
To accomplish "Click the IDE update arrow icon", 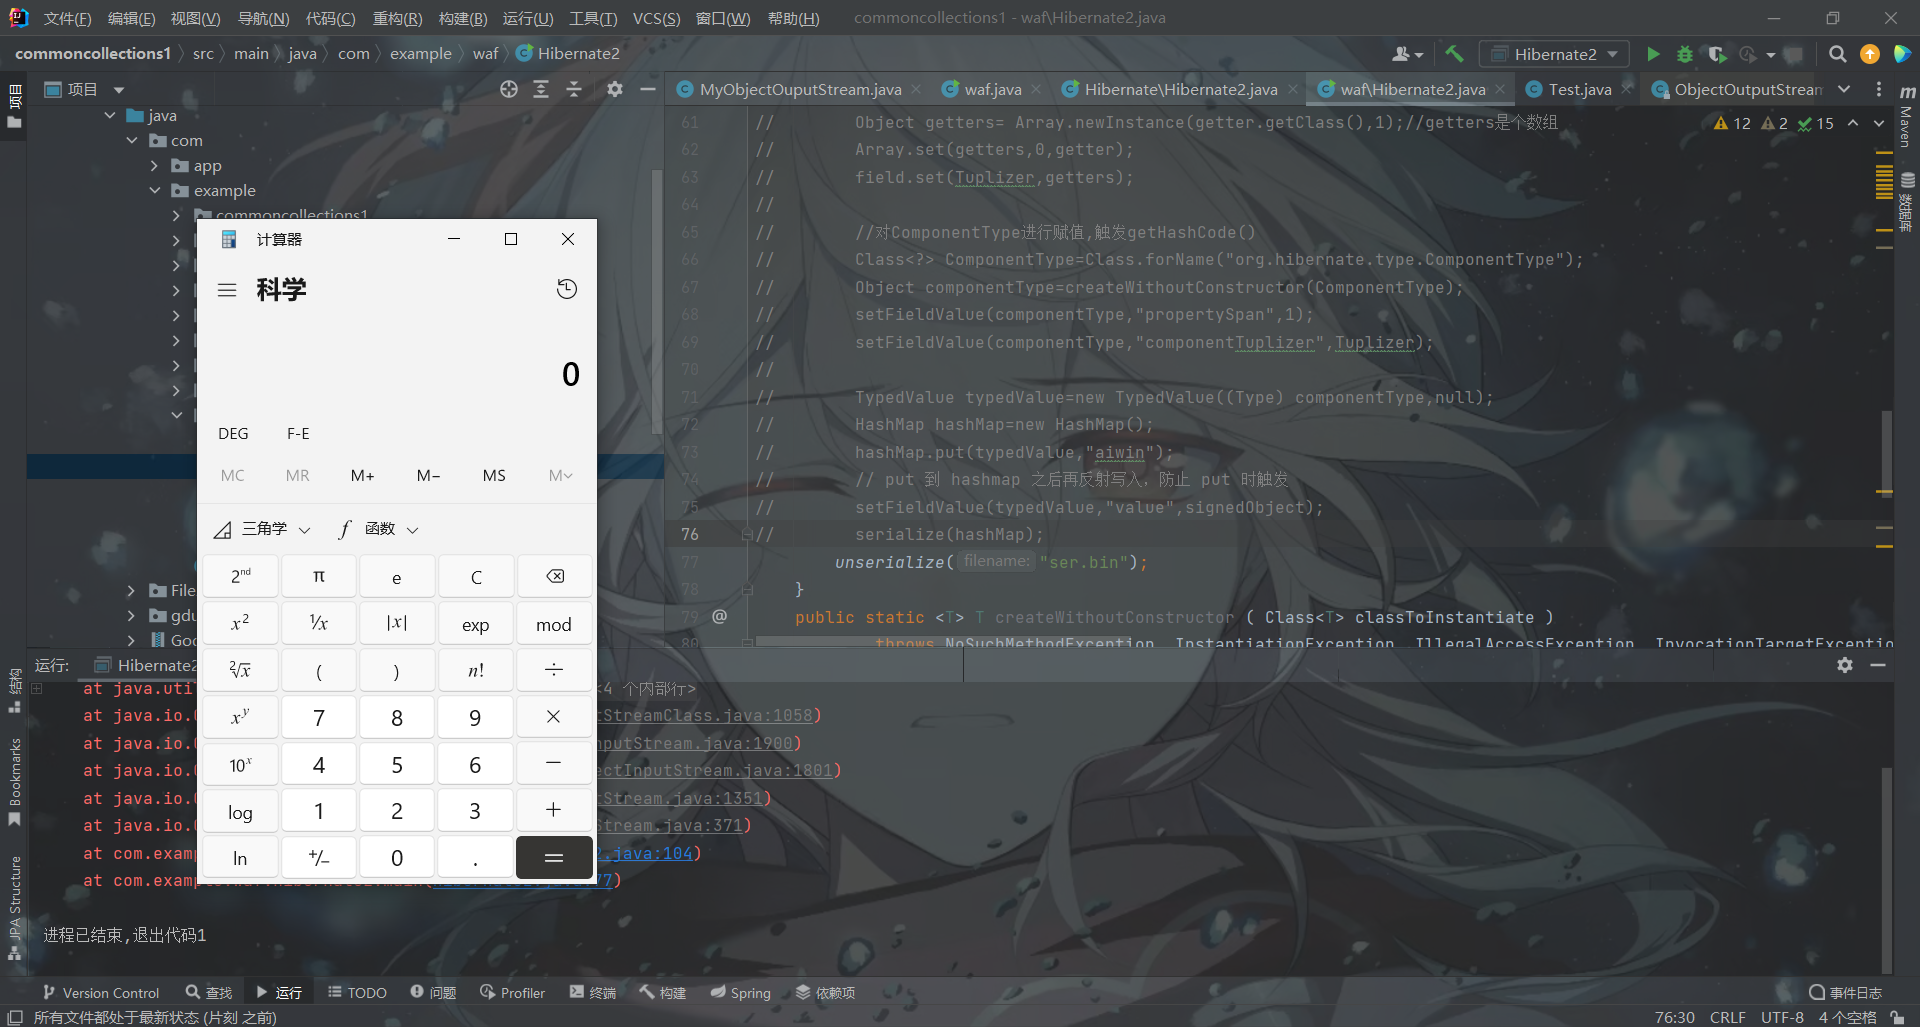I will click(x=1870, y=54).
